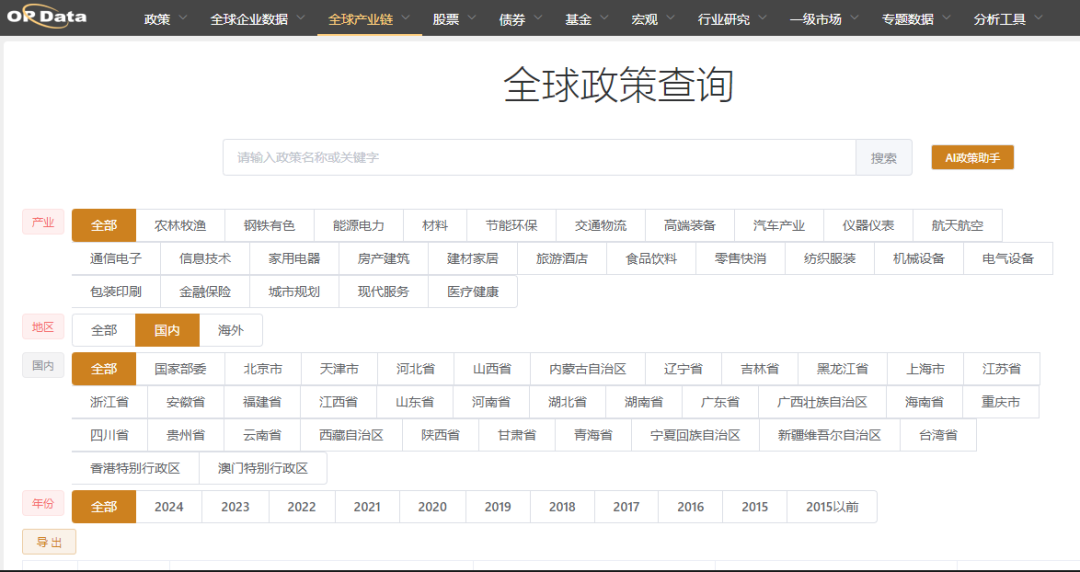
Task: Select the 信息技术 industry option
Action: coord(205,258)
